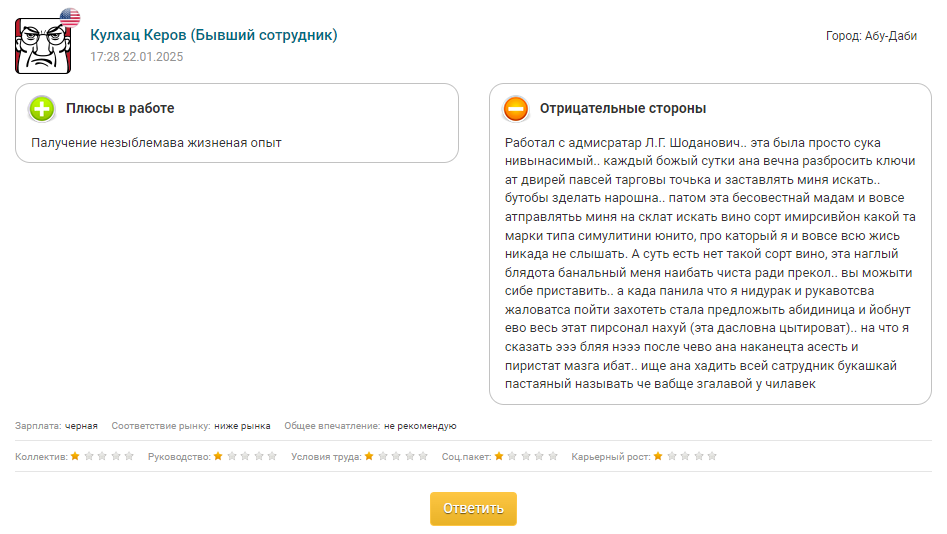947x534 pixels.
Task: Click the Отрицательные стороны heading
Action: click(623, 108)
